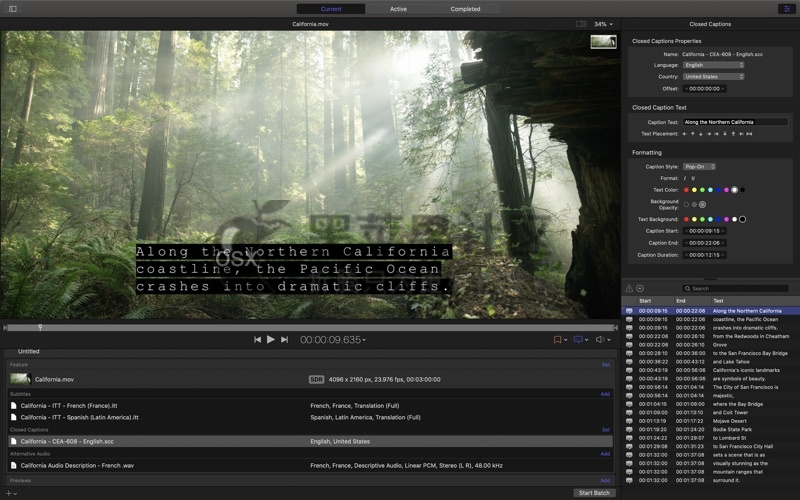
Task: Click Add link in the Previews section
Action: [605, 481]
